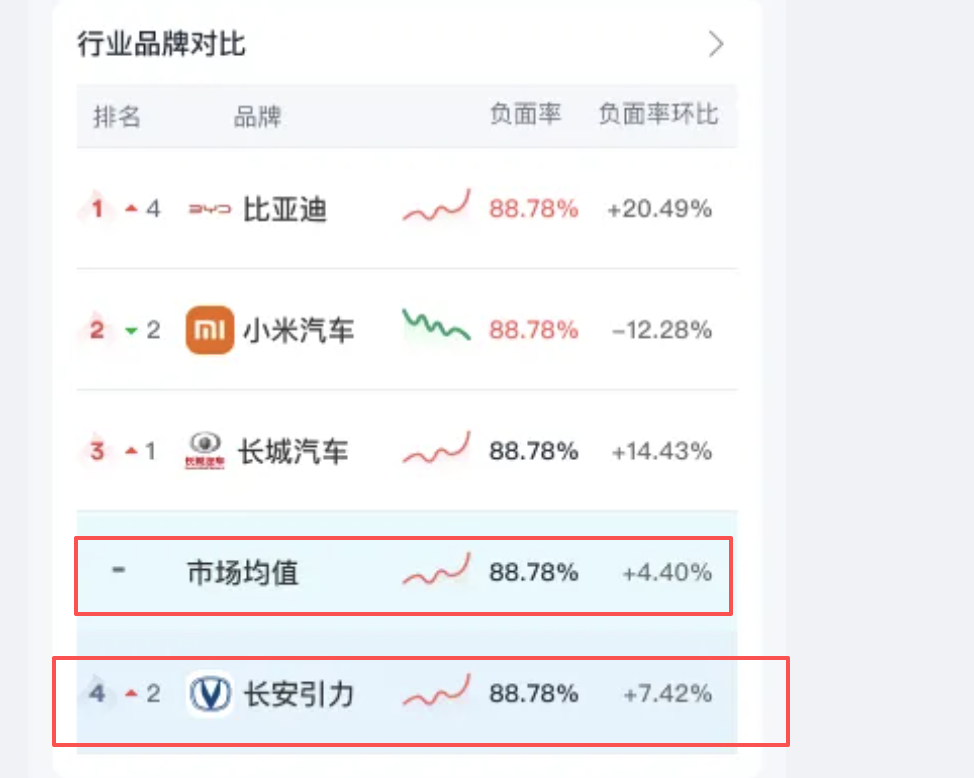Select the 比亚迪 brand name
The image size is (974, 778).
(x=284, y=209)
